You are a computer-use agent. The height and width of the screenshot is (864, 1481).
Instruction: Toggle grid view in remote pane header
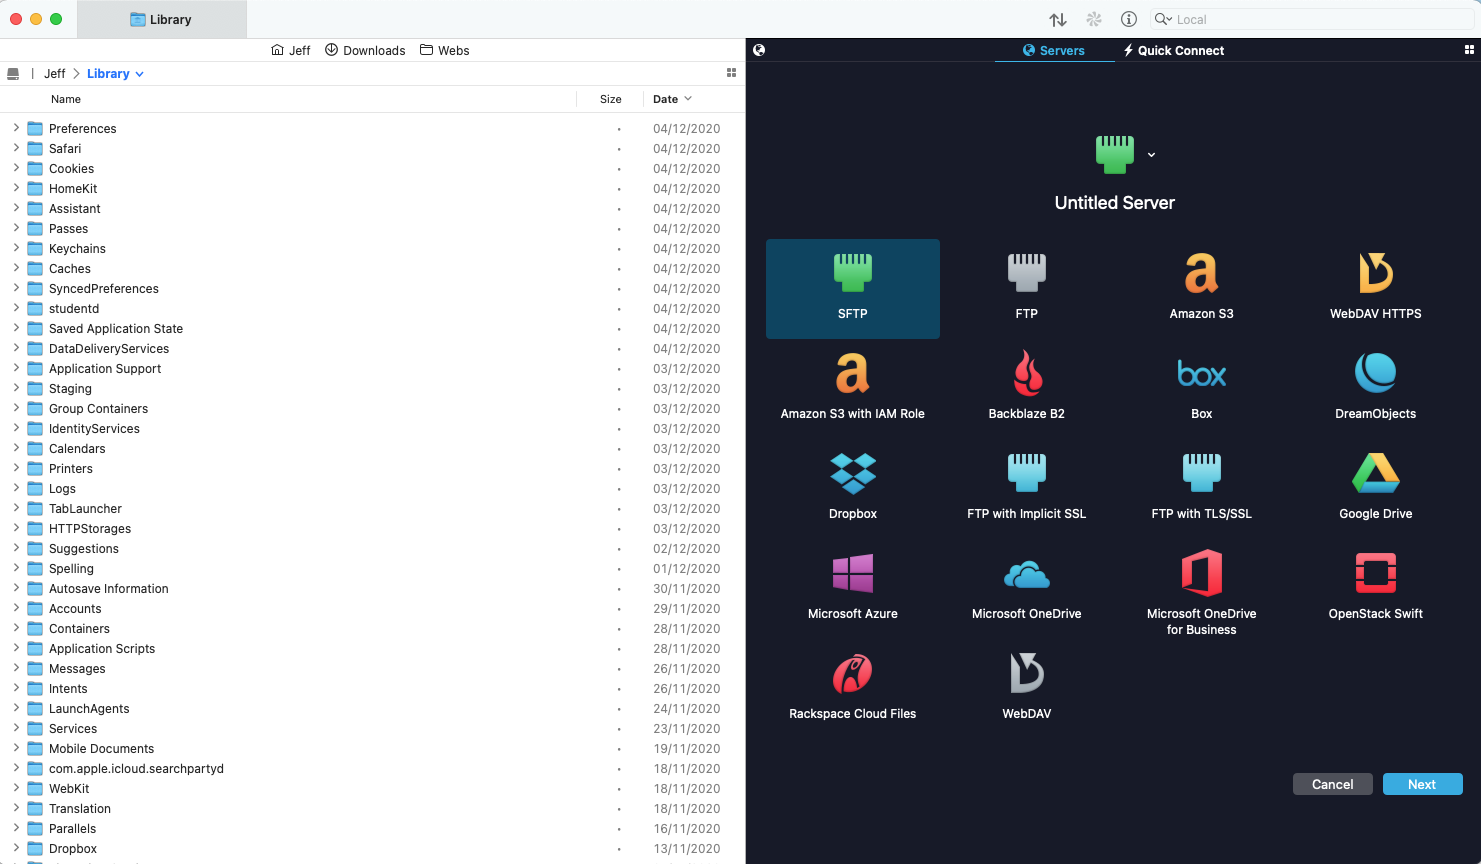point(1469,50)
